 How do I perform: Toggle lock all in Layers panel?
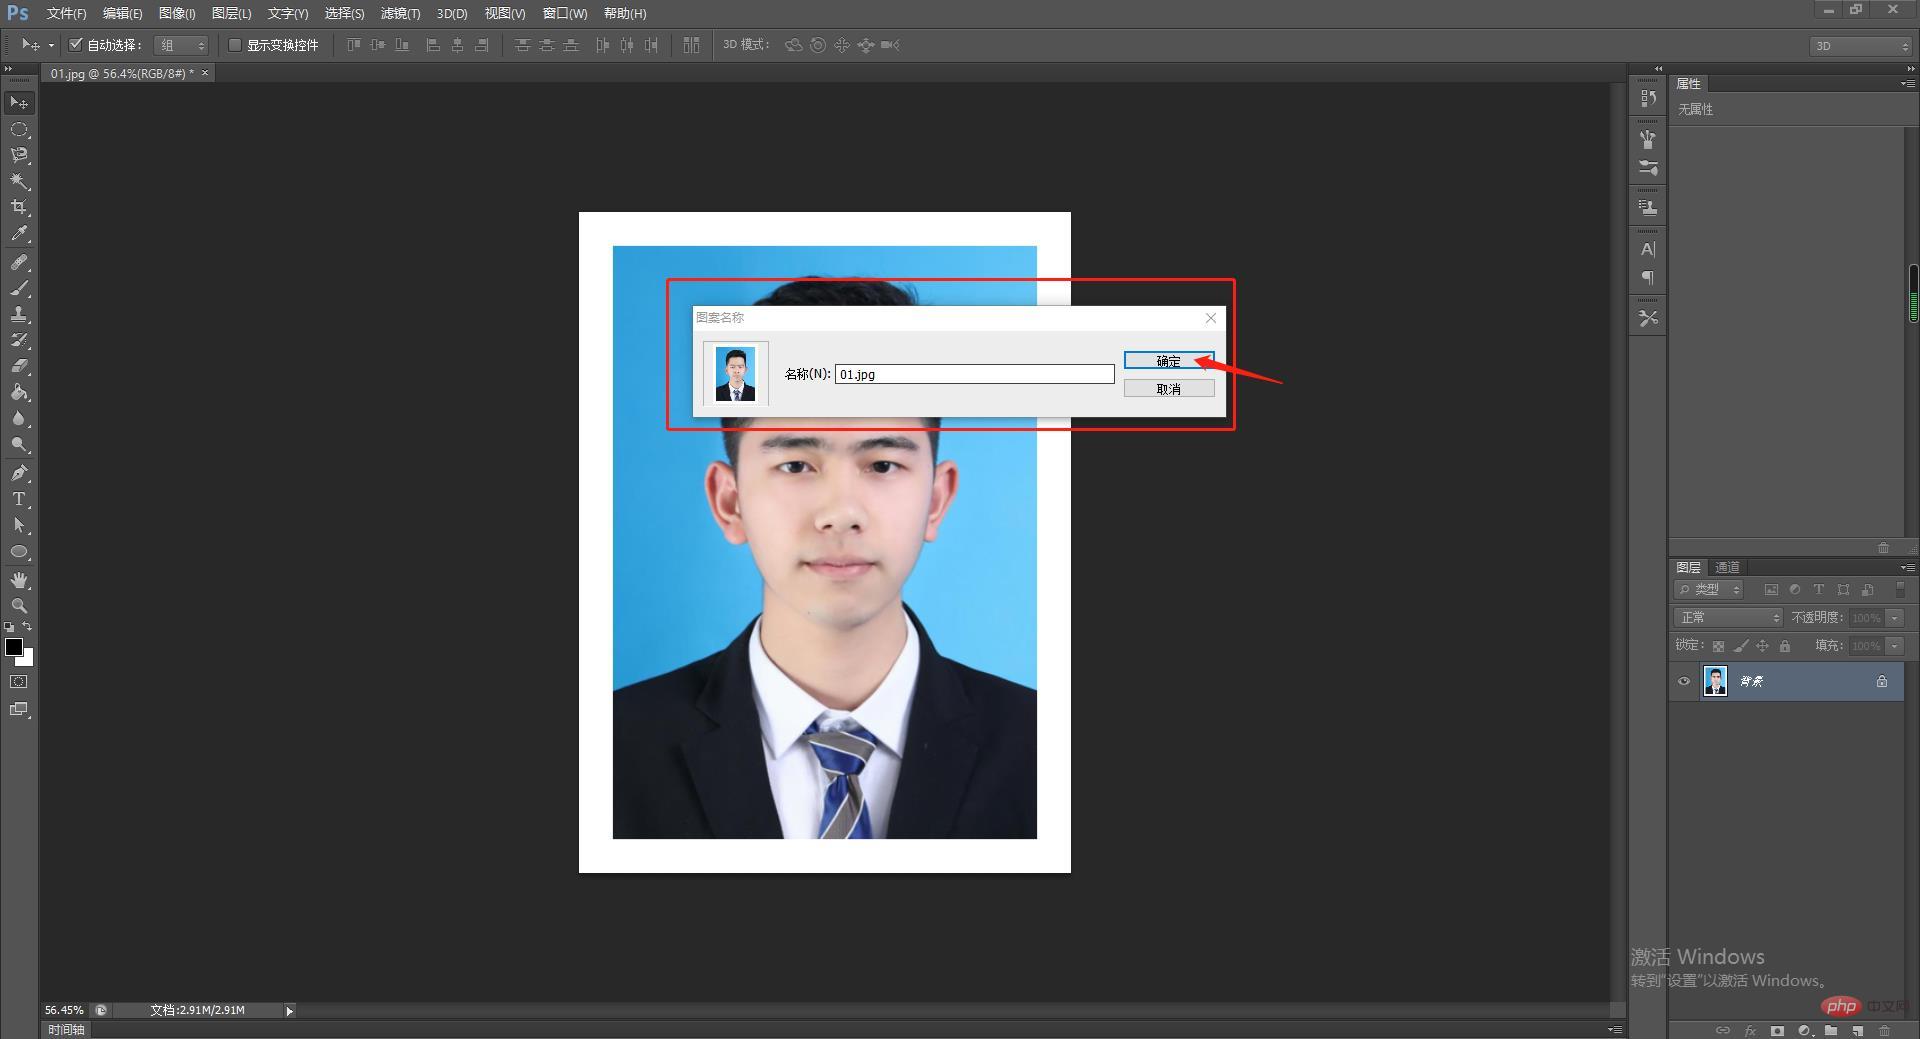coord(1785,646)
